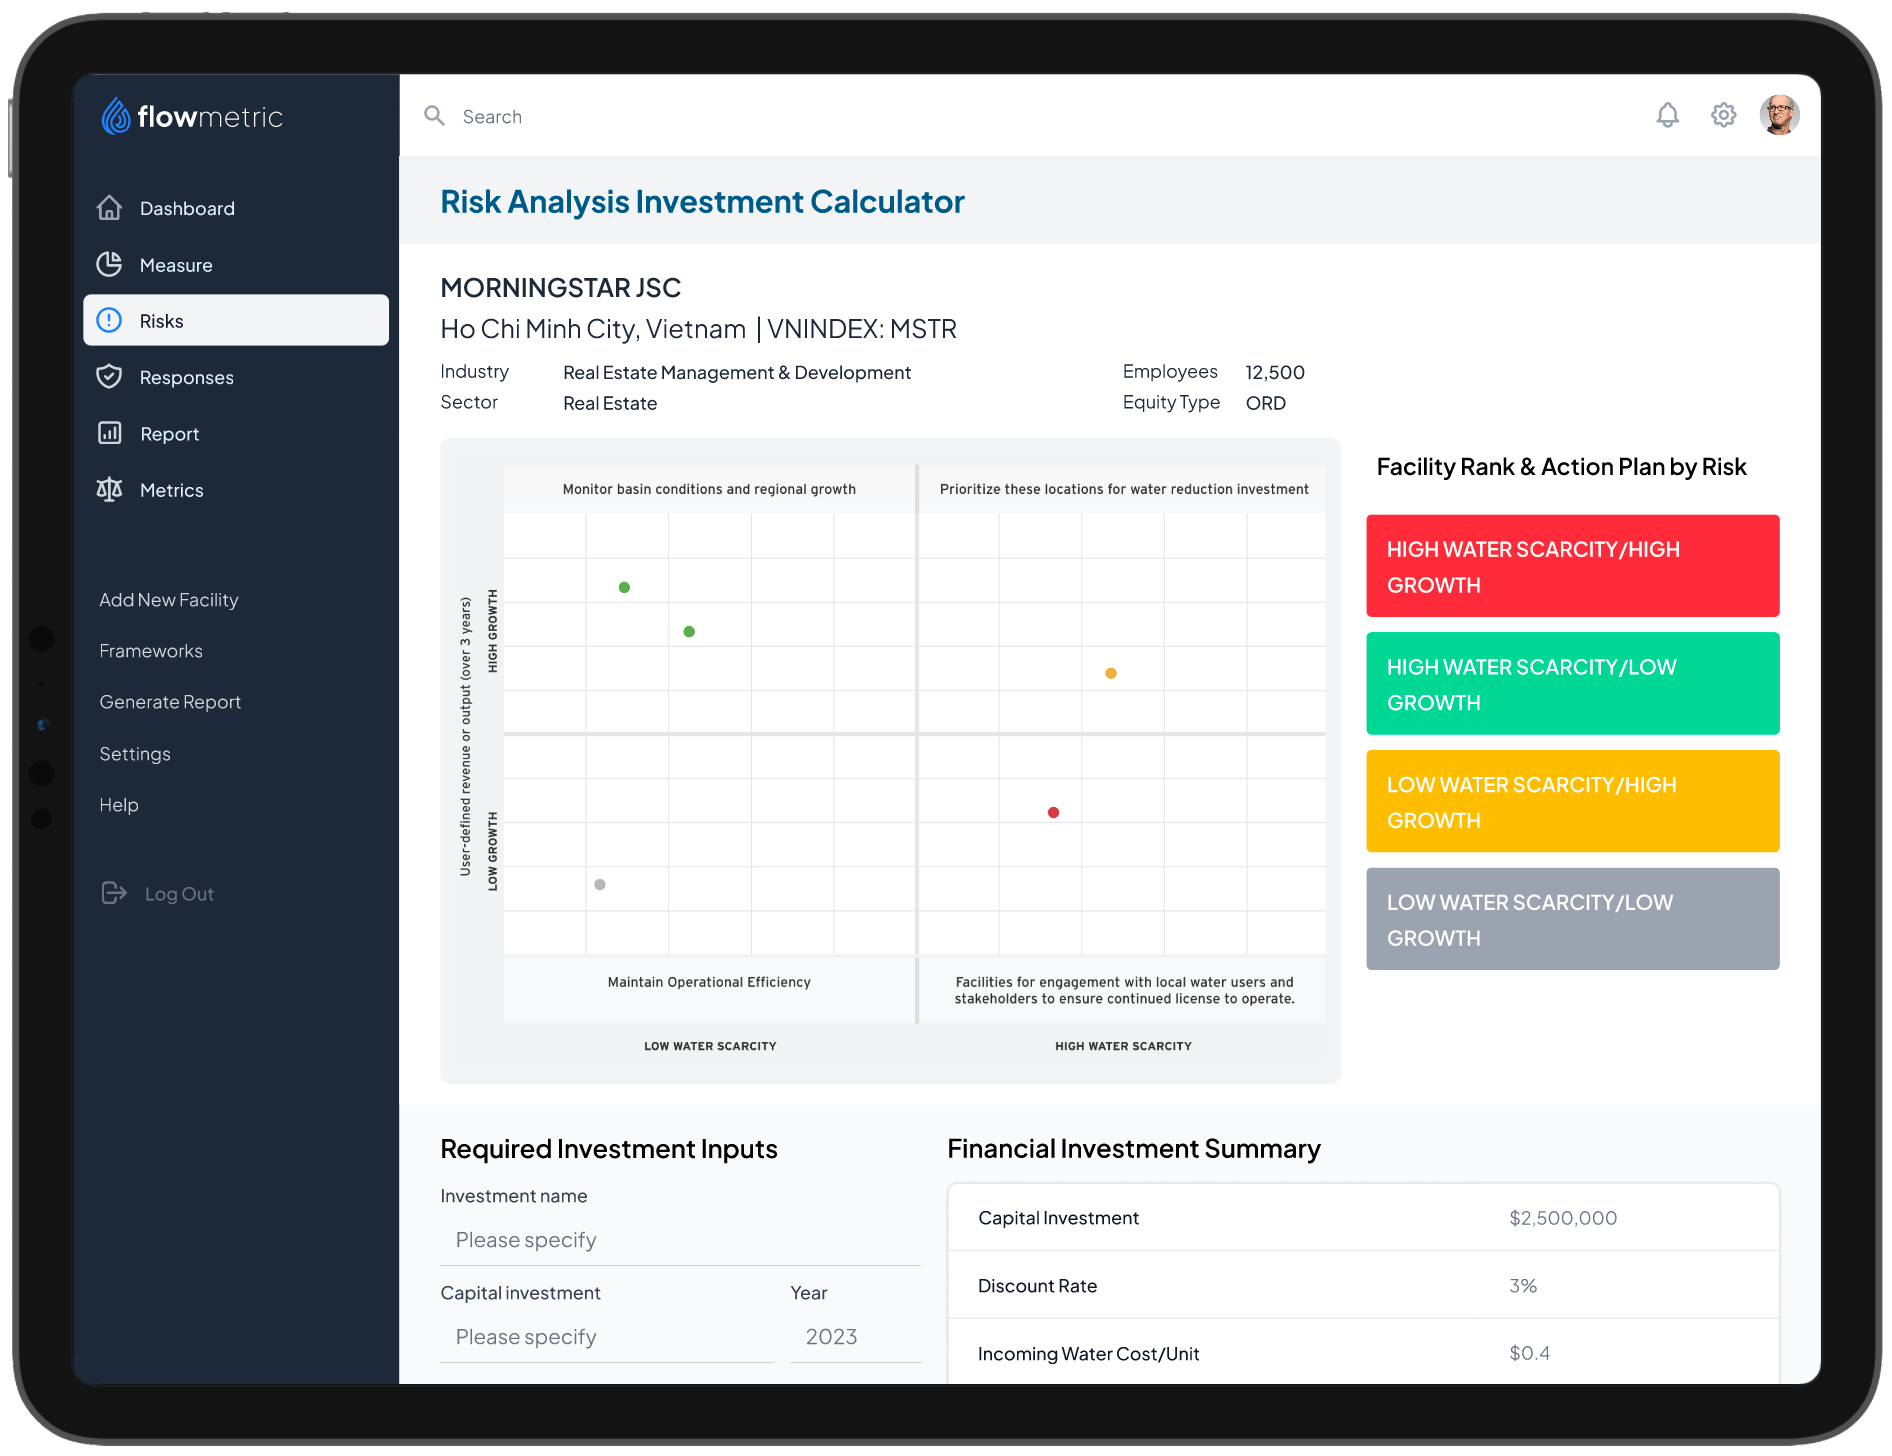
Task: Open the Report section
Action: [x=236, y=434]
